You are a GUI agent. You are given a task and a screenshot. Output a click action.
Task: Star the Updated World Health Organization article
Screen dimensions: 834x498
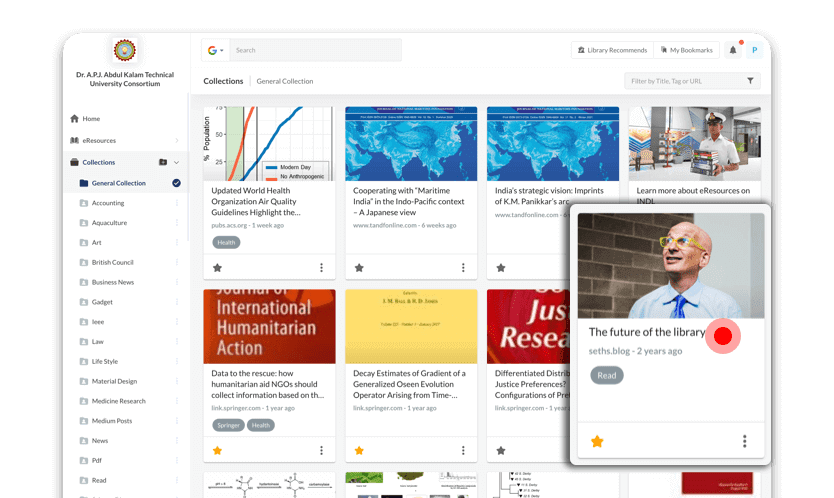pyautogui.click(x=217, y=268)
